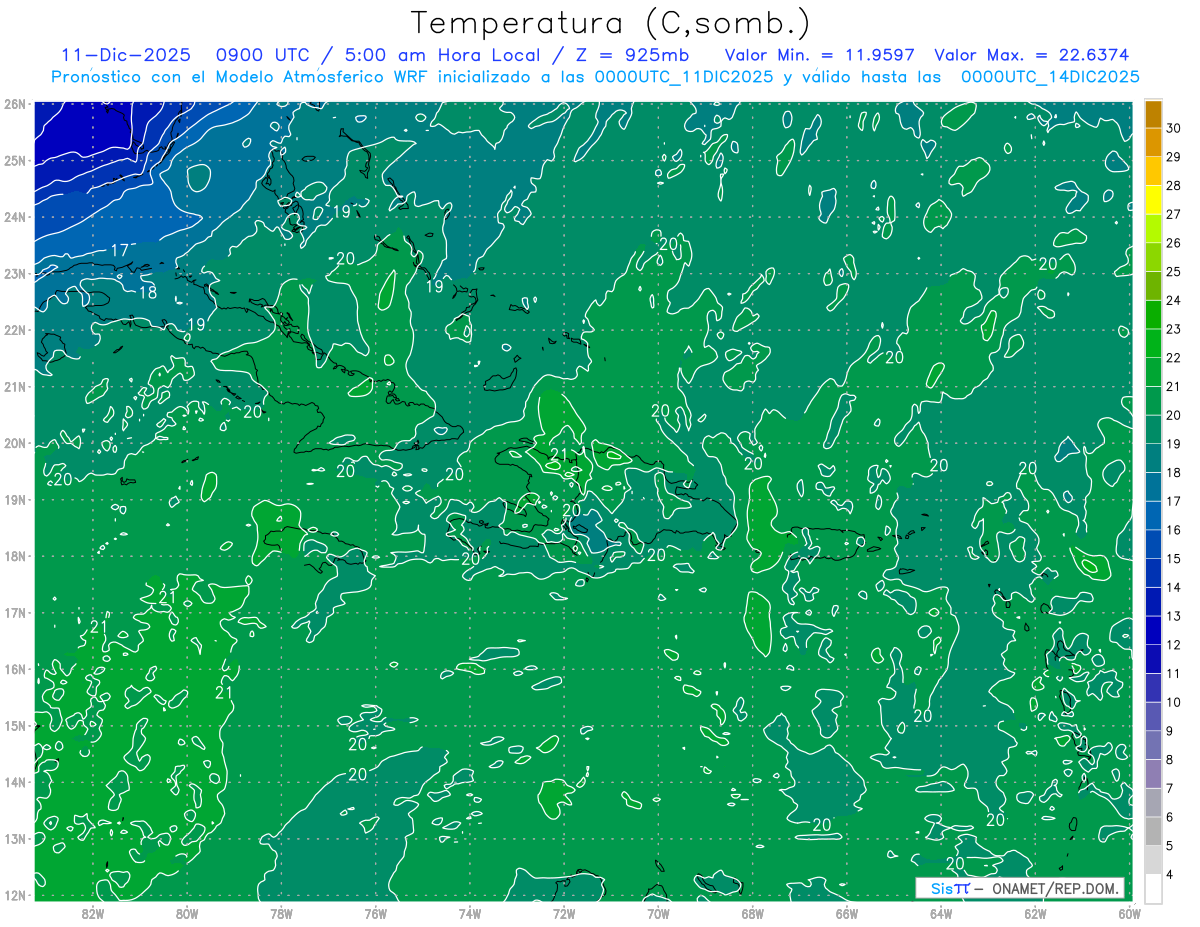Click the '13N' latitude axis label
This screenshot has height=927, width=1200.
pyautogui.click(x=14, y=838)
